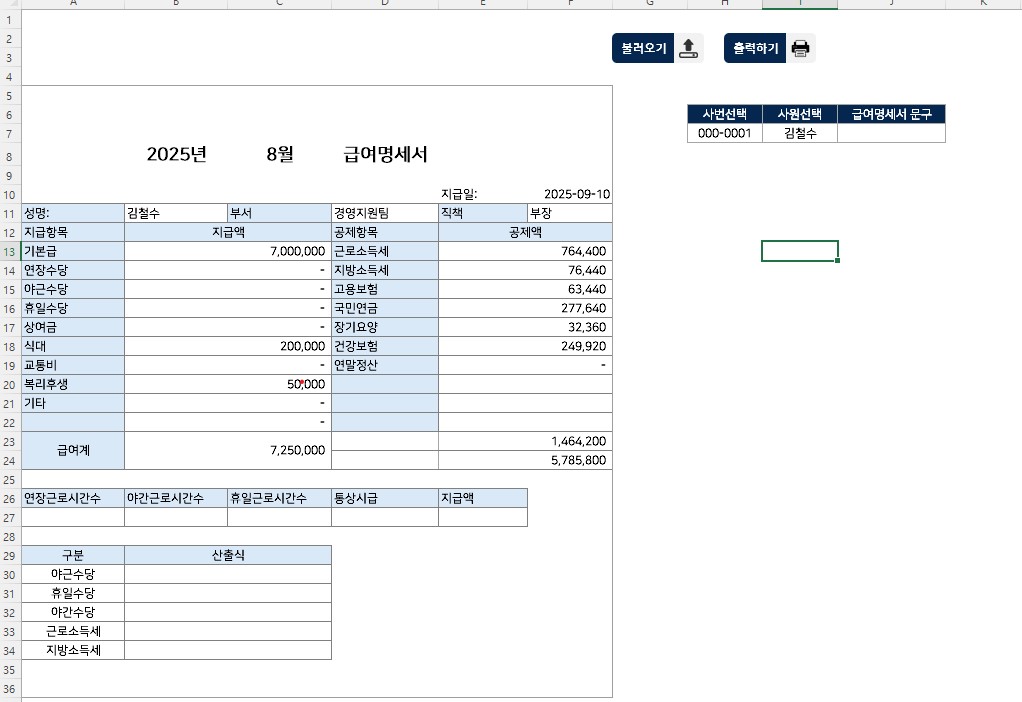This screenshot has height=702, width=1022.
Task: Open the 사번선택 cell showing 000-0001
Action: [x=724, y=133]
